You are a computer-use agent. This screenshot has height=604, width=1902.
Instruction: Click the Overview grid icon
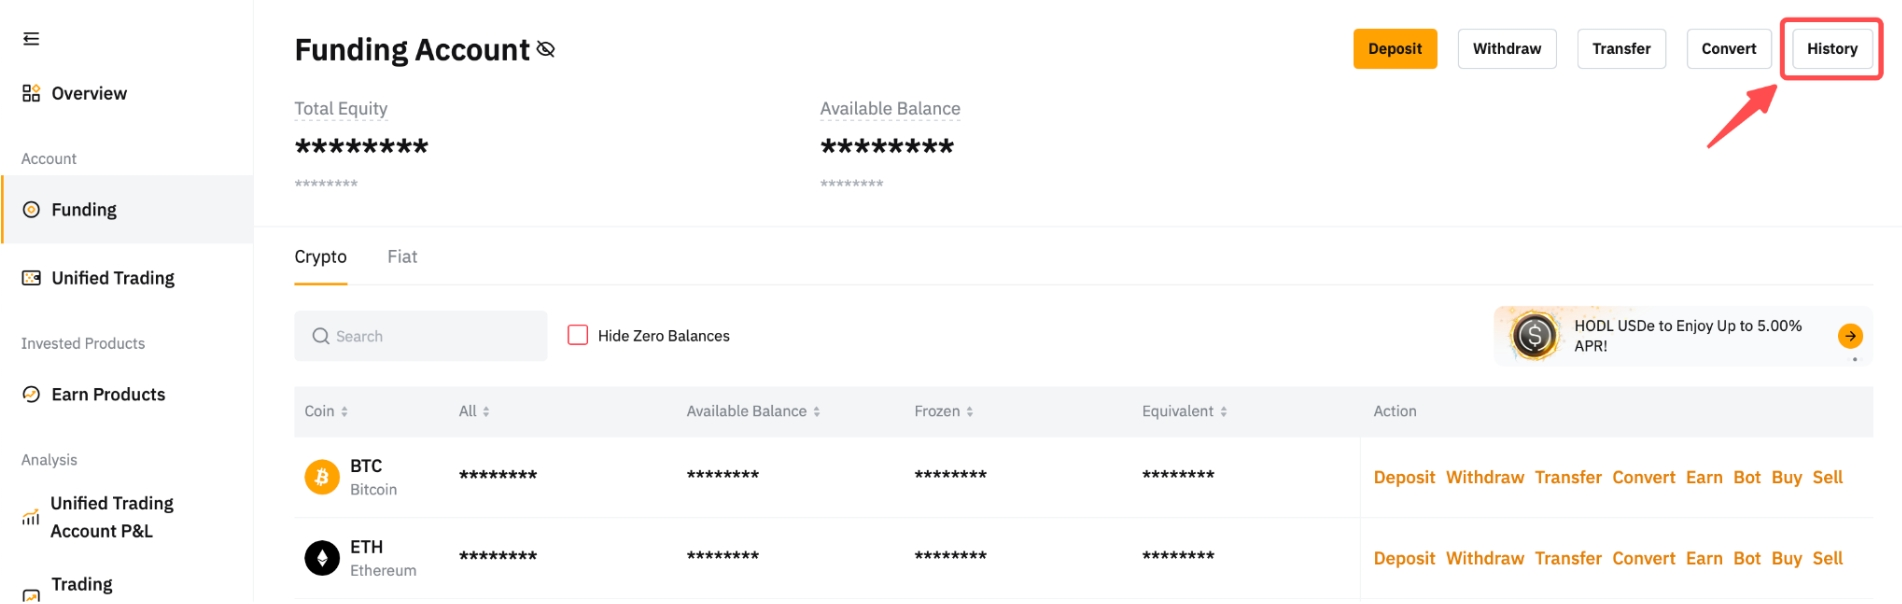pos(31,93)
